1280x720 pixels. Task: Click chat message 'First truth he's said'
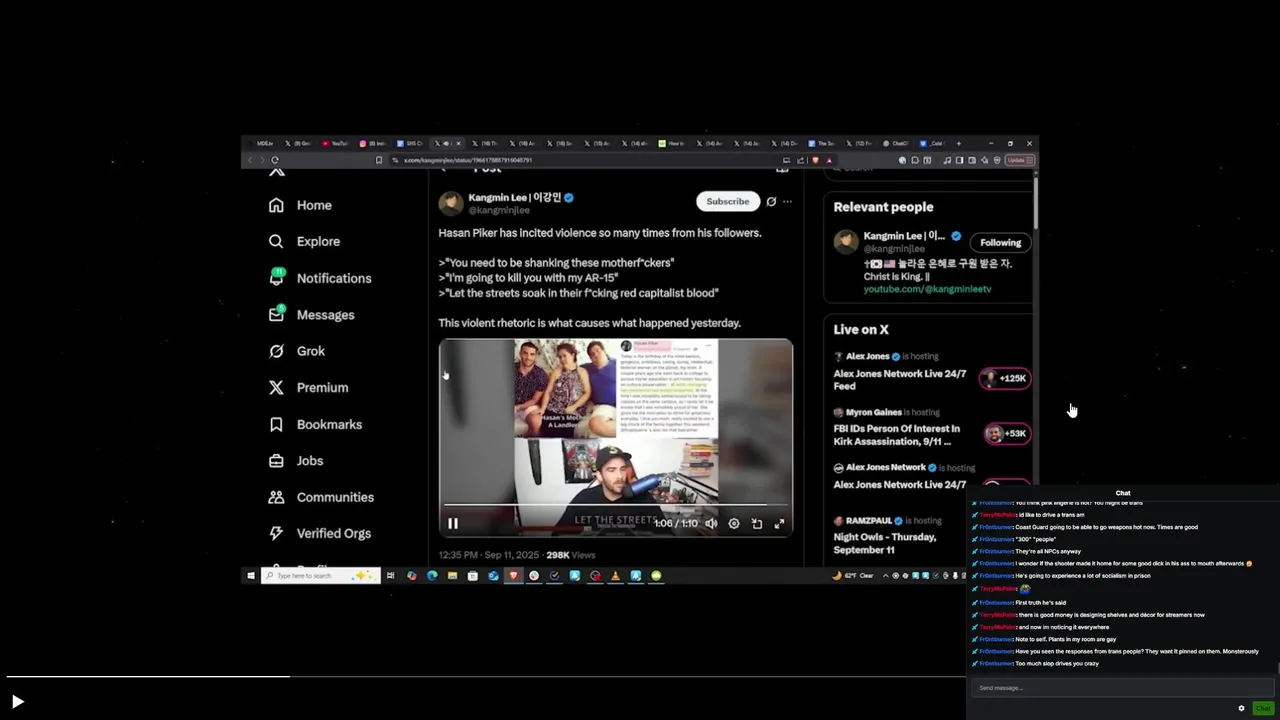coord(1040,603)
